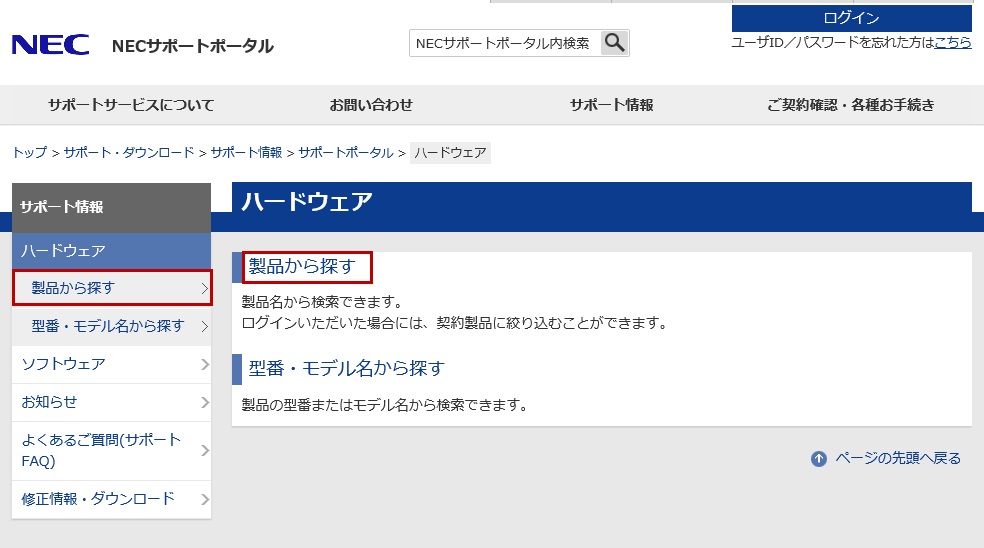Open the こちら forgotten password link
The image size is (984, 548).
point(953,42)
